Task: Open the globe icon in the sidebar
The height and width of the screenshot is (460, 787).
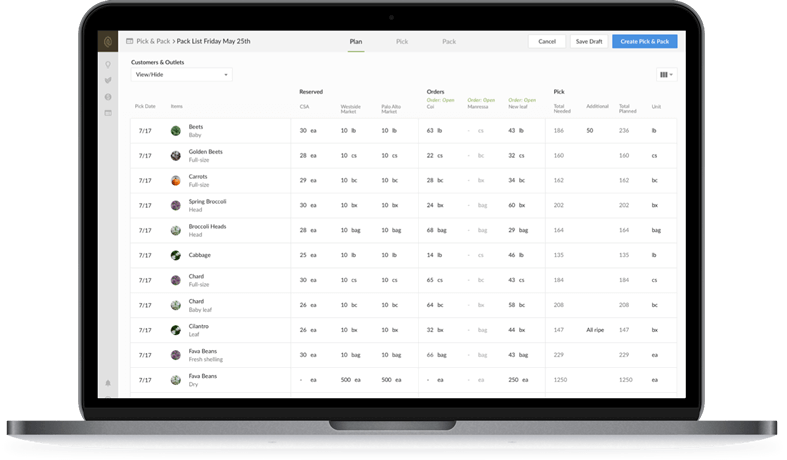Action: coord(108,97)
